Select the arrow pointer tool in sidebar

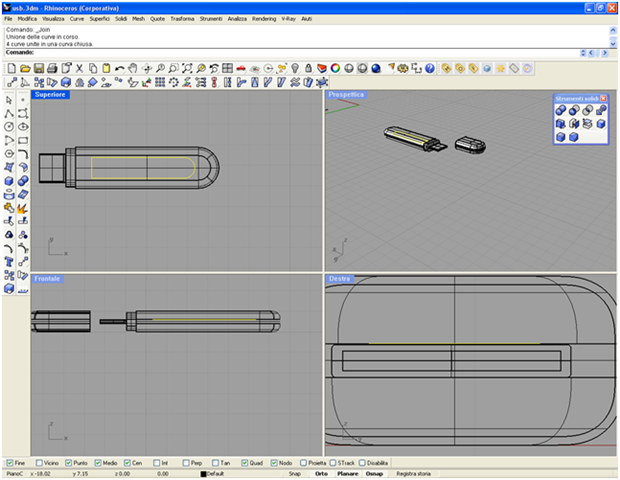[9, 100]
